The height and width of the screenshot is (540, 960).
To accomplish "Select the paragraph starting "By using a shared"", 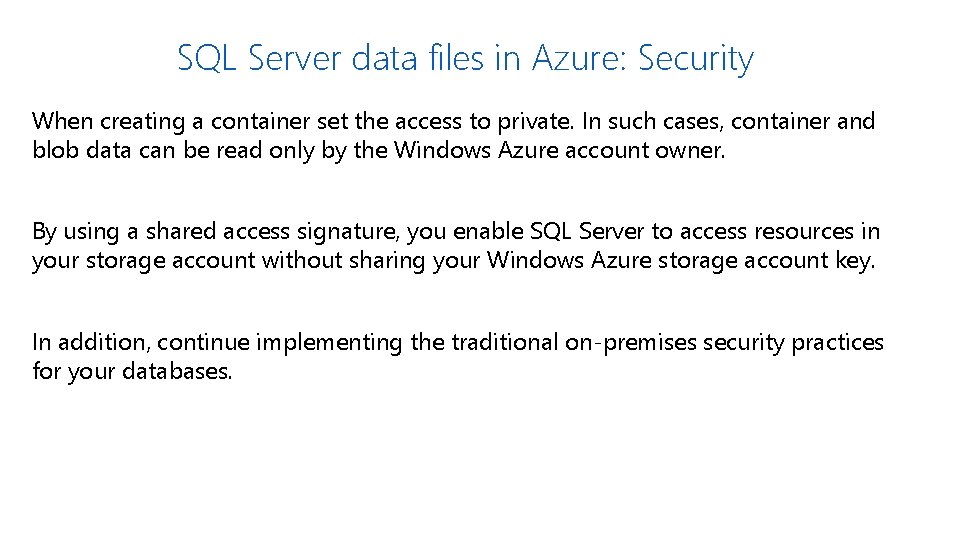I will click(456, 246).
